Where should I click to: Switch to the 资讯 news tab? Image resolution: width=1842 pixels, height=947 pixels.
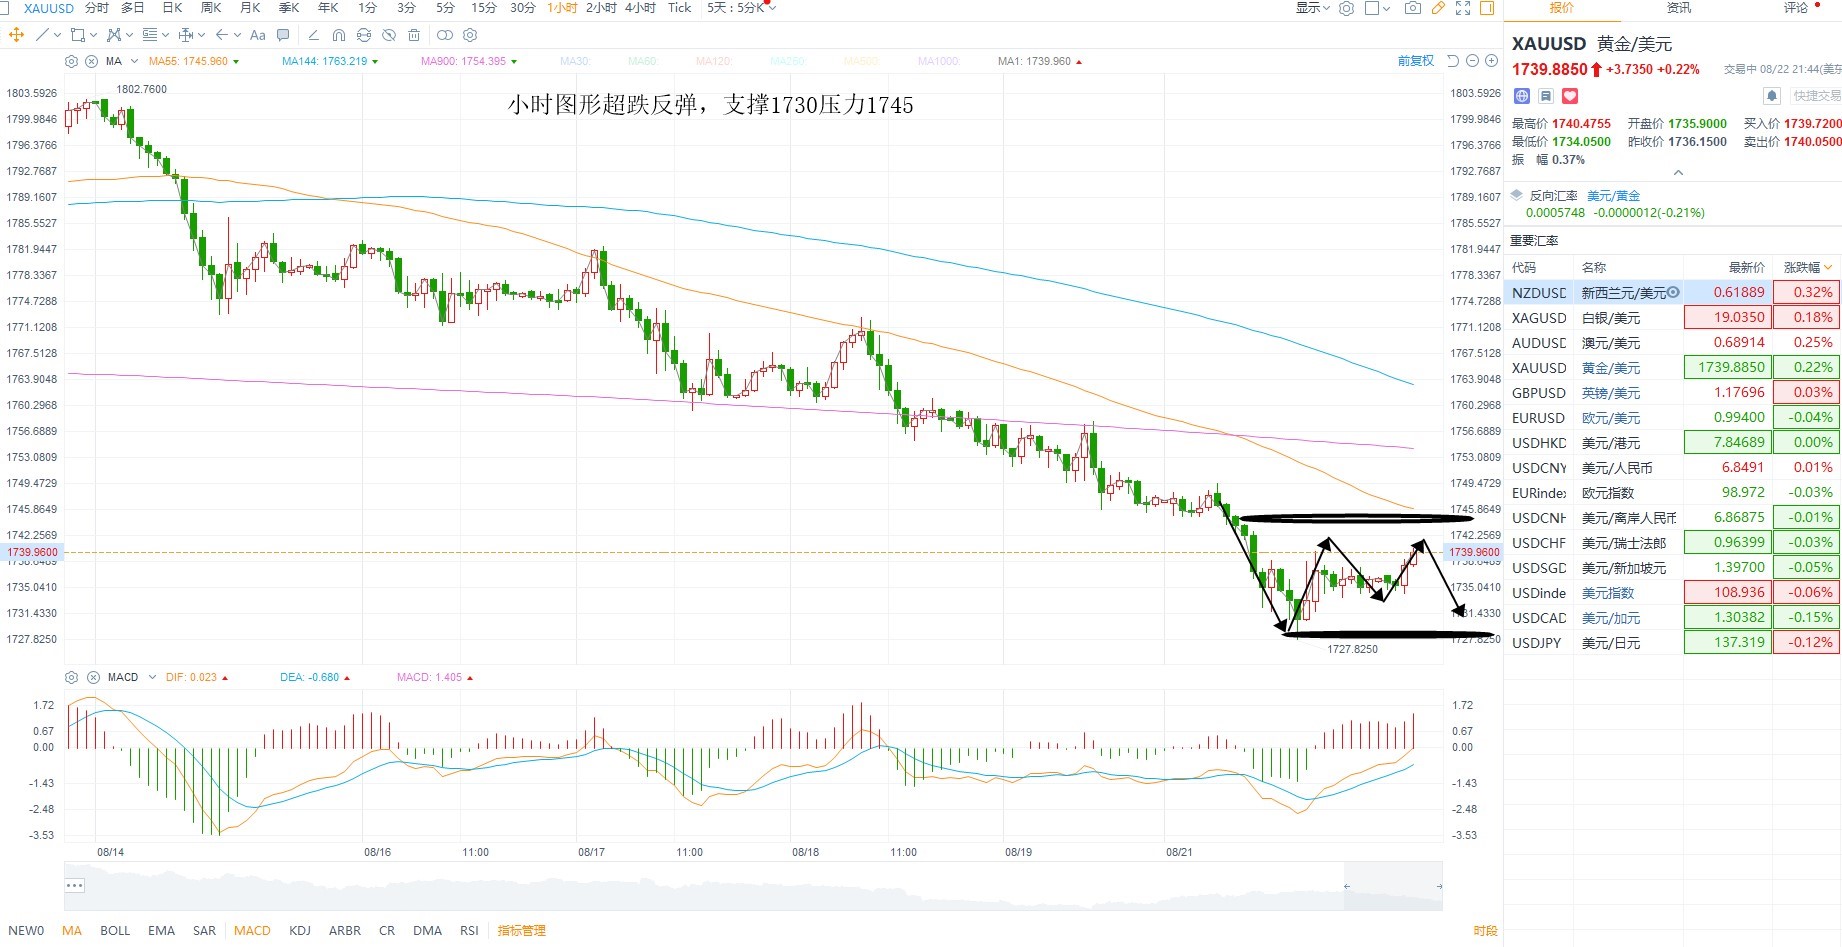(x=1679, y=8)
